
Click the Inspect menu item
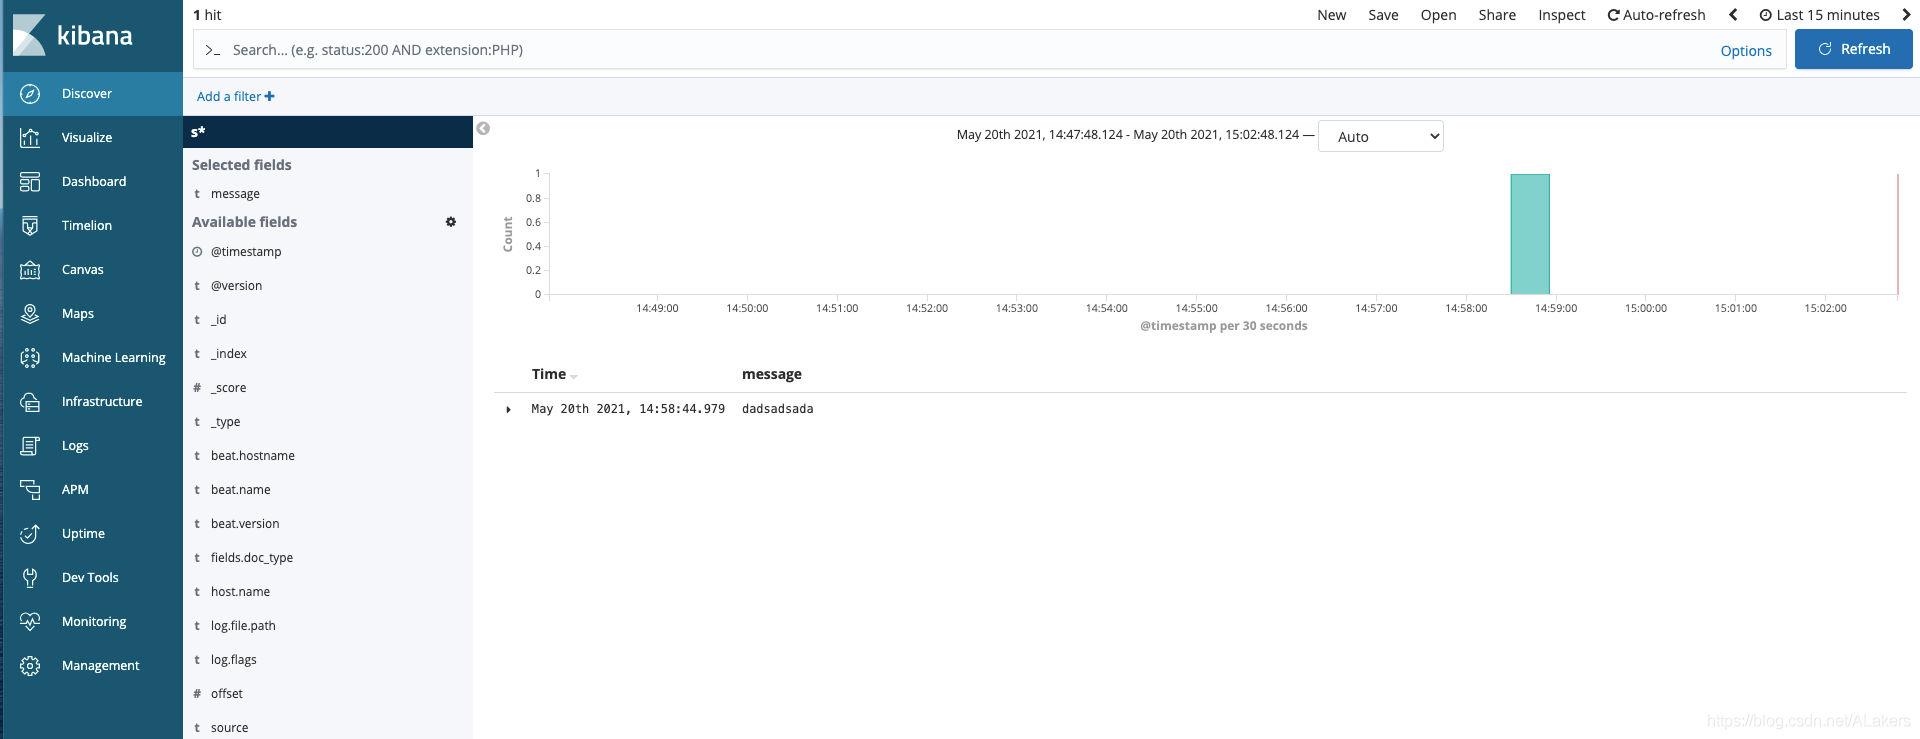pos(1562,15)
